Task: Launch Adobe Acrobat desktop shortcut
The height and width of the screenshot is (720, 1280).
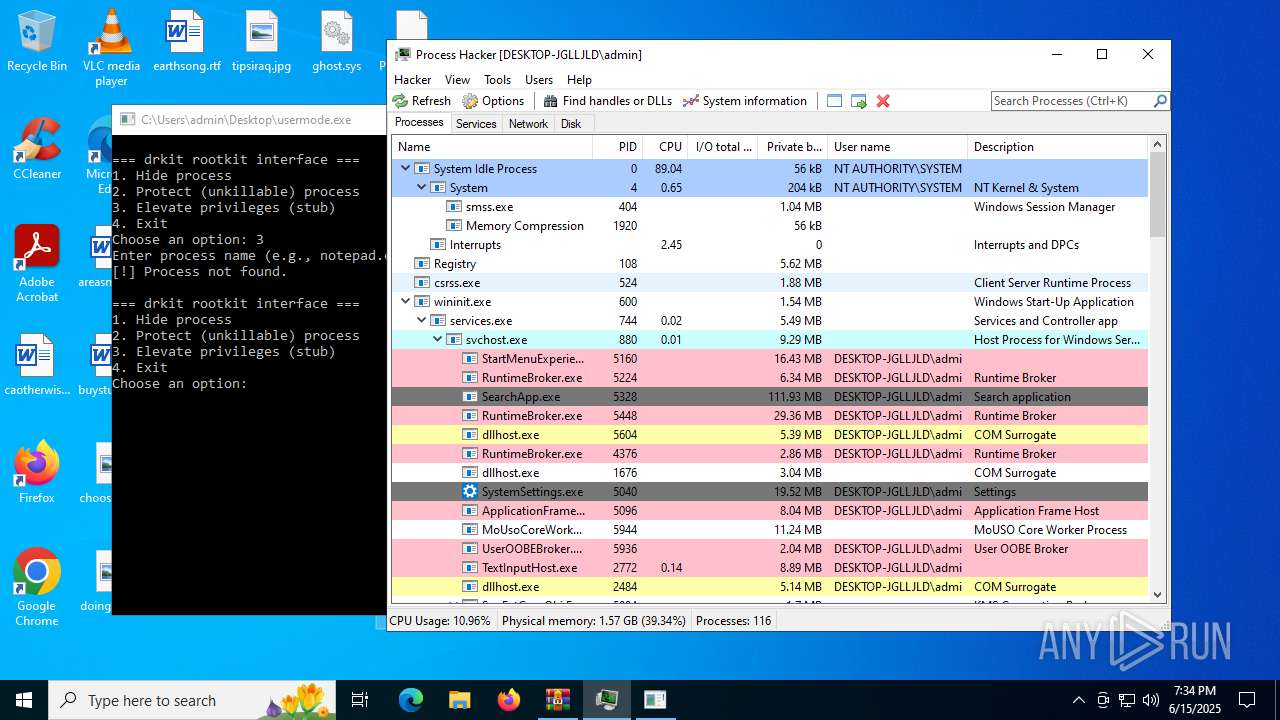Action: (x=37, y=263)
